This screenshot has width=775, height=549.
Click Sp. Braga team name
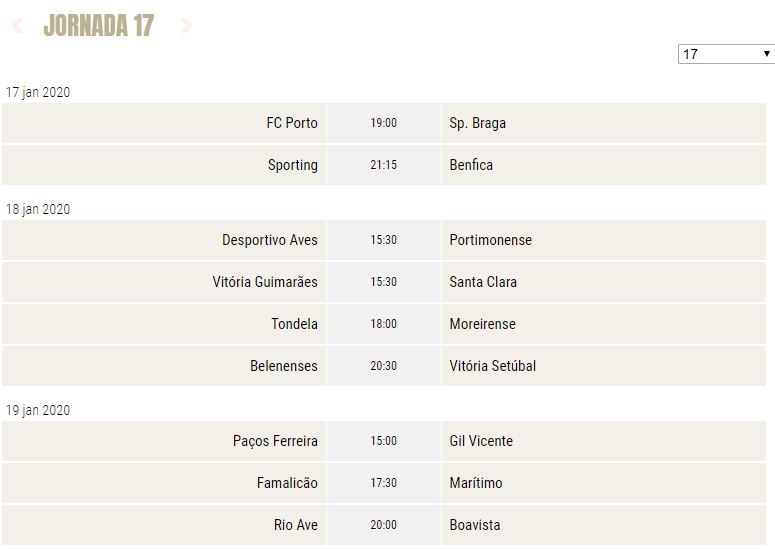pos(477,123)
